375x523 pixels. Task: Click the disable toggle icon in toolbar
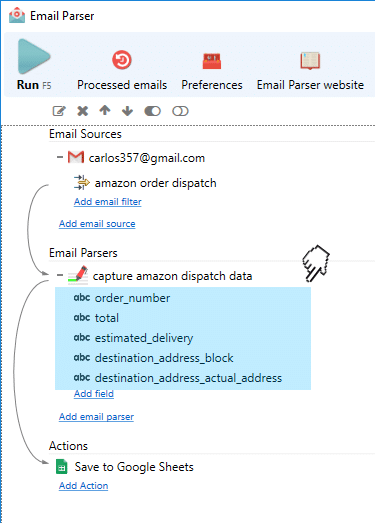pyautogui.click(x=180, y=111)
